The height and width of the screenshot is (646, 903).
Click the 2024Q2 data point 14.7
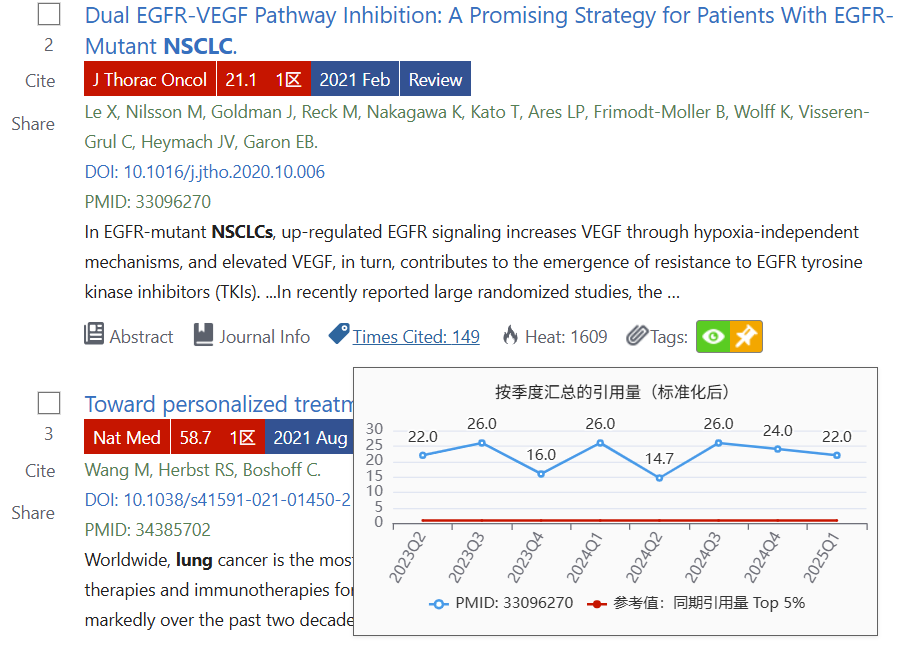(659, 478)
